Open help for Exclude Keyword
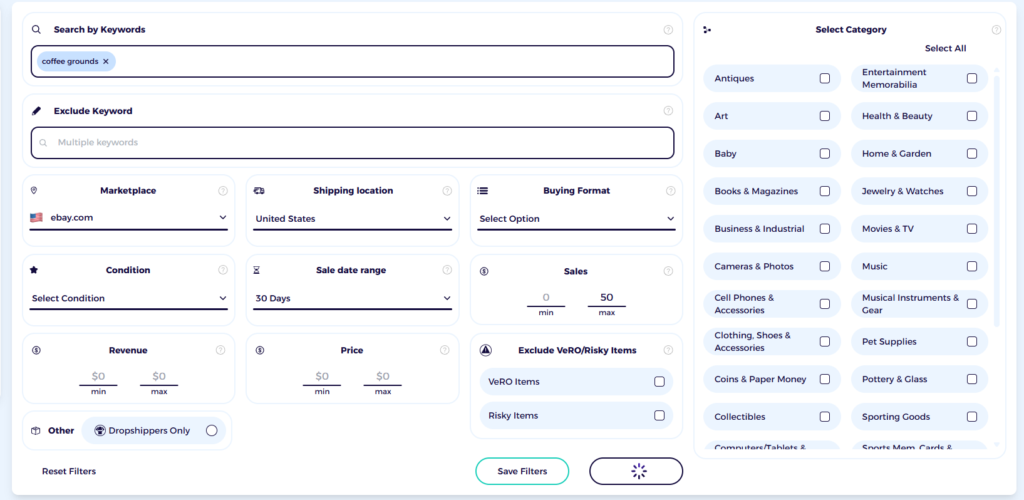 (x=668, y=110)
